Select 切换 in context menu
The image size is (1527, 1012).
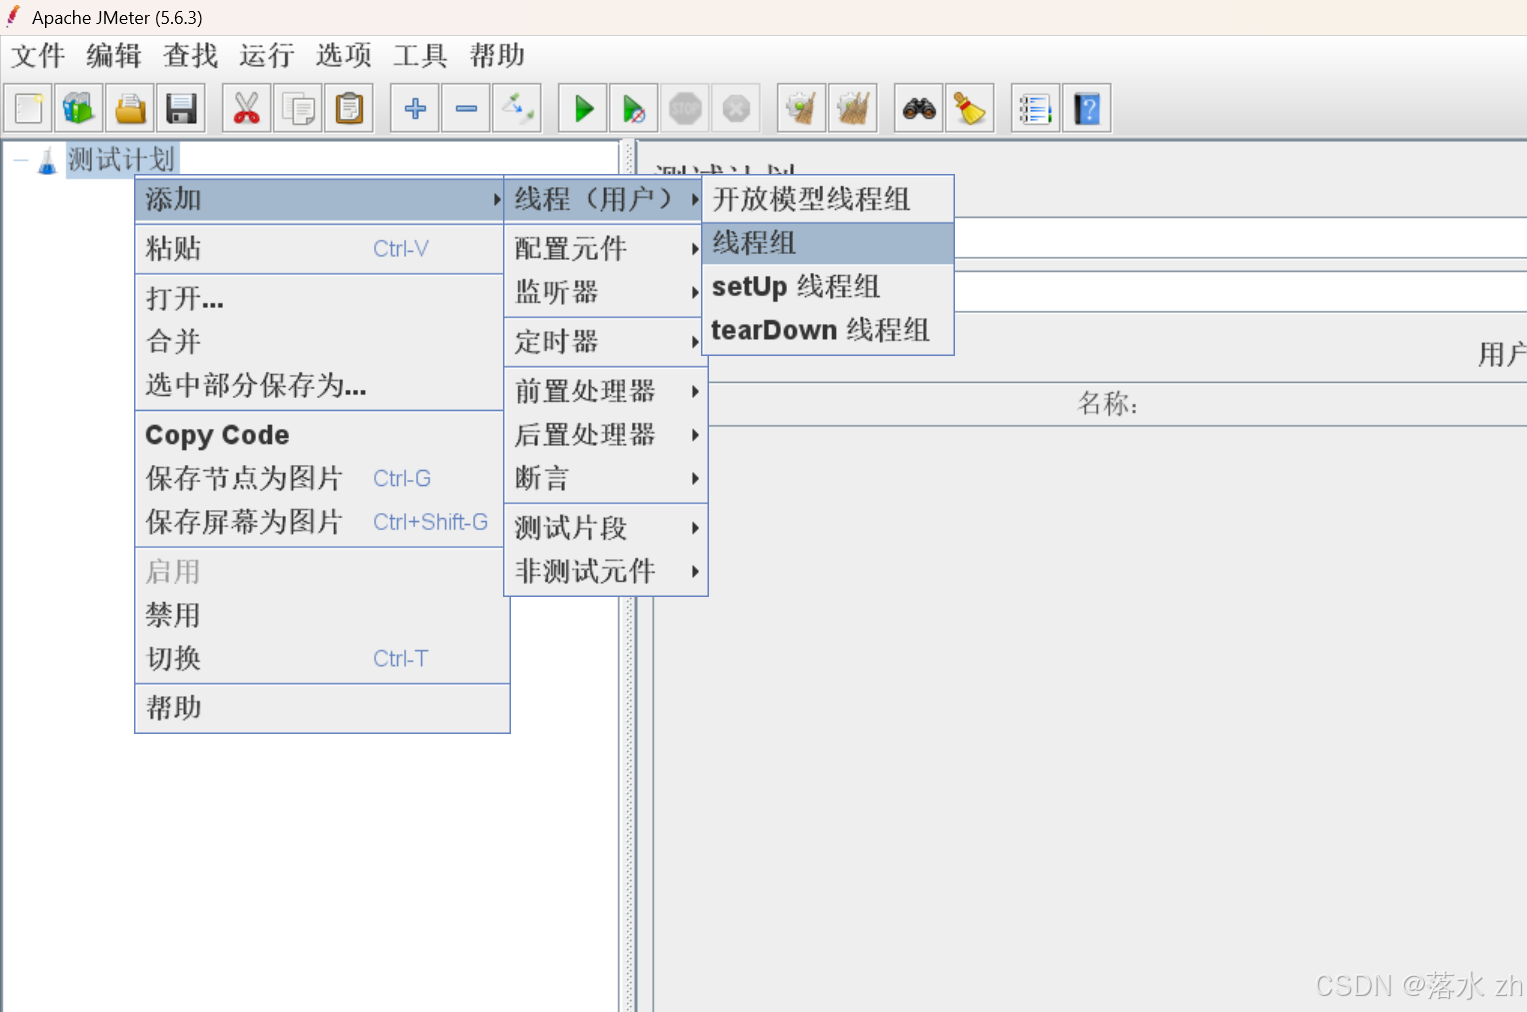322,658
